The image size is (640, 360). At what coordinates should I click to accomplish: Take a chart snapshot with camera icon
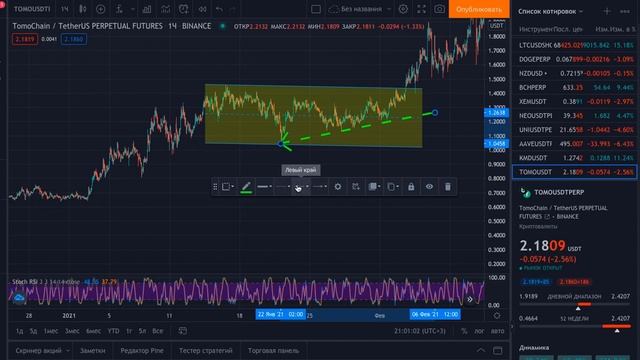click(439, 9)
